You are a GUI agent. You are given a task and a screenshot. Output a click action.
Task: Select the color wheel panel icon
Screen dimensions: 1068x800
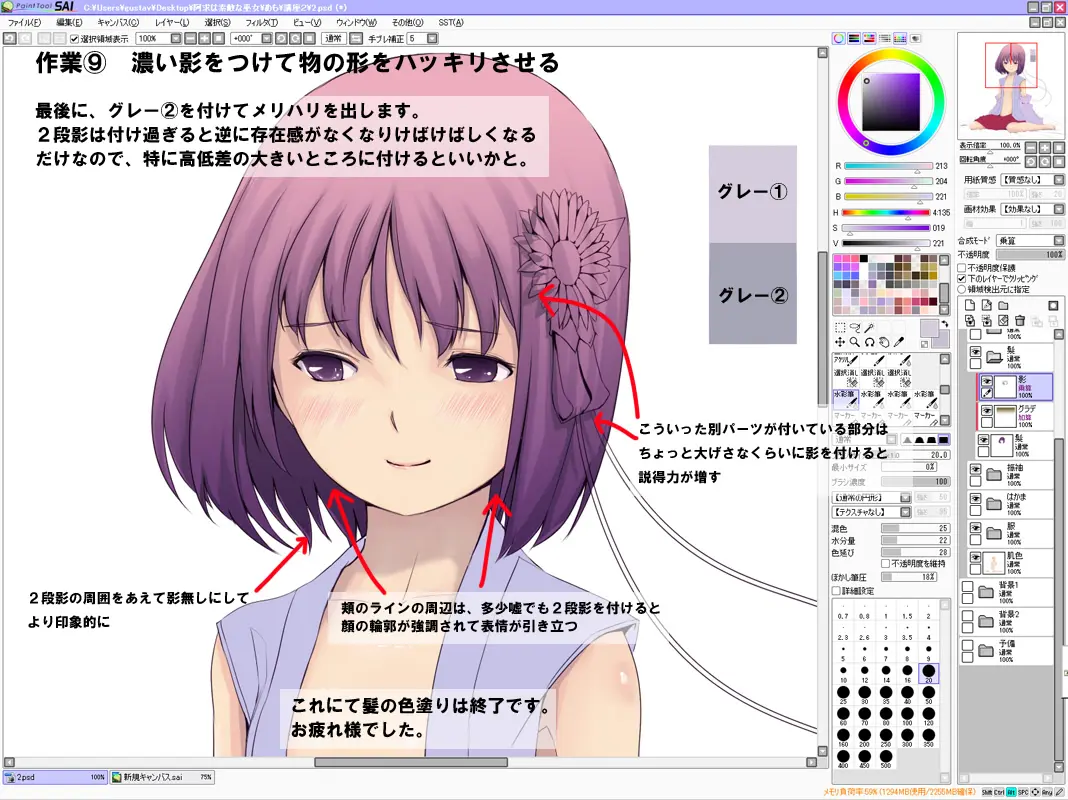(838, 38)
